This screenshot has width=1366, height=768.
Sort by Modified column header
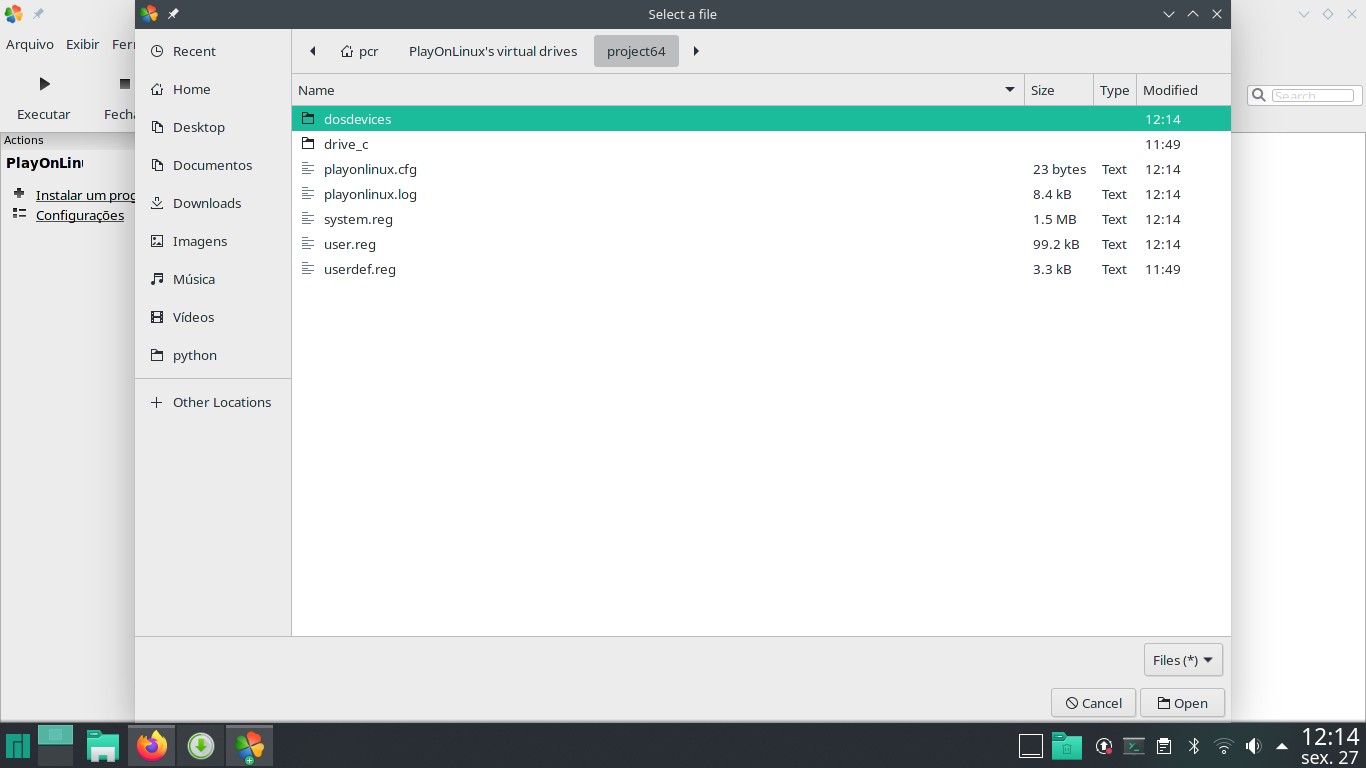(1183, 90)
